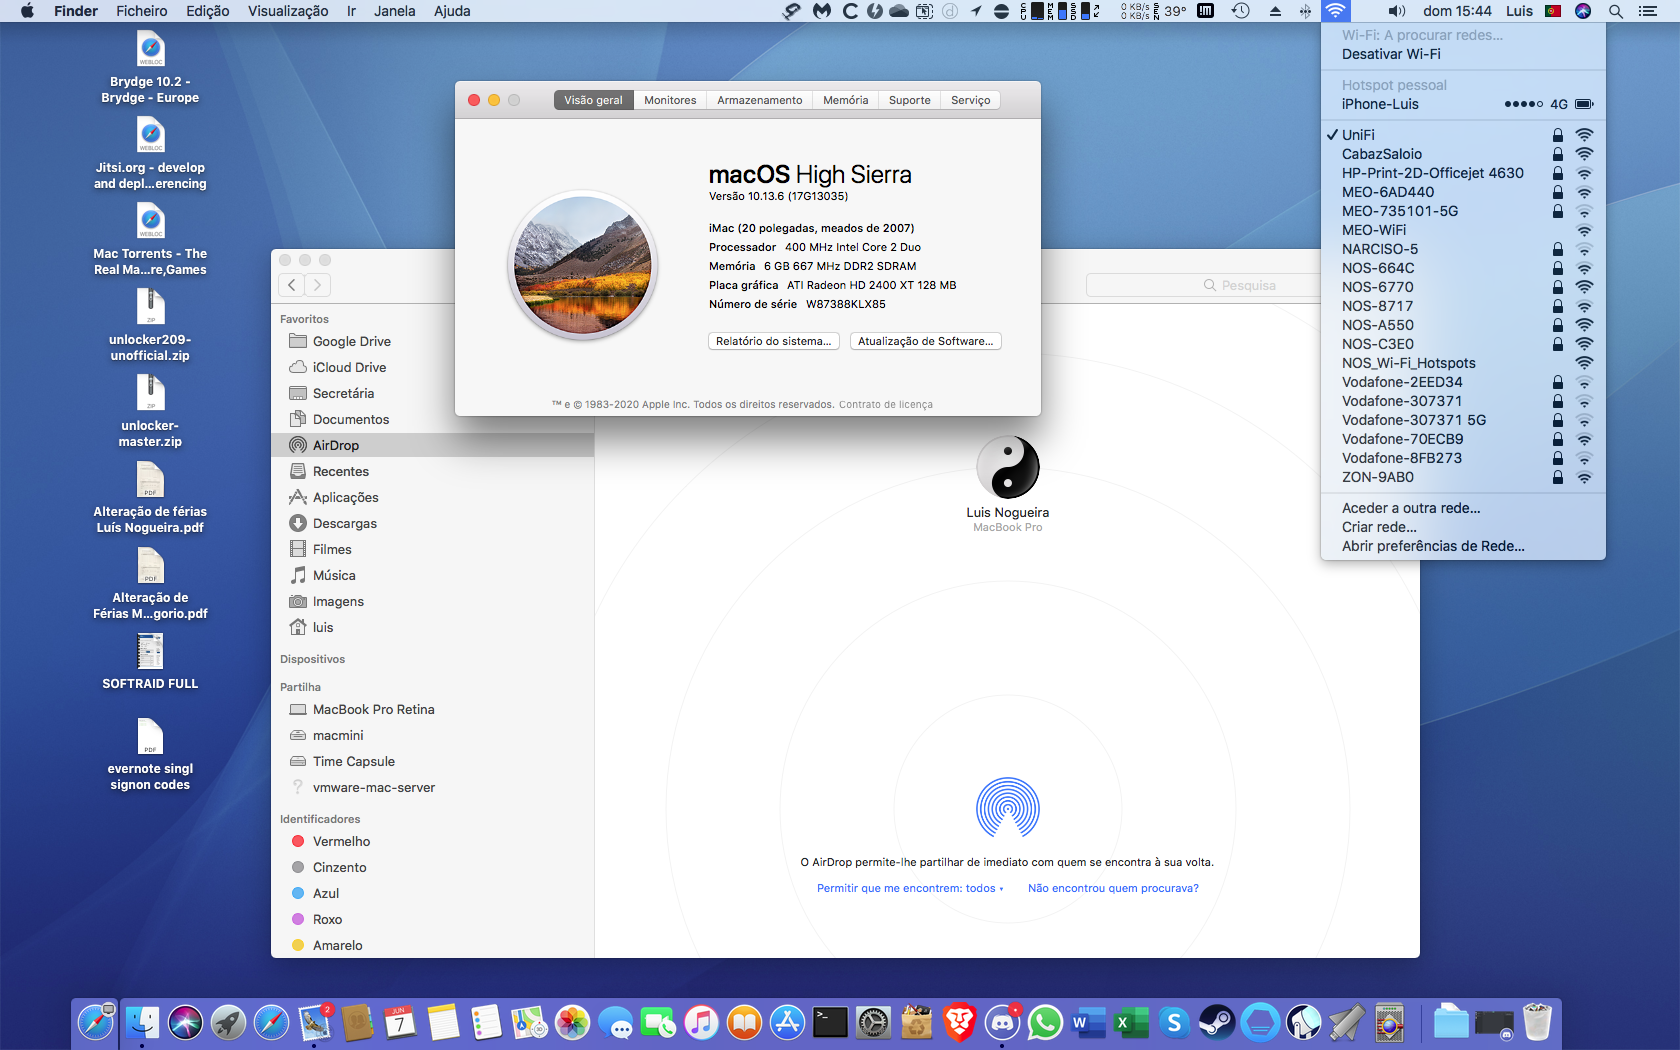Open System Preferences gear in Dock

tap(873, 1022)
